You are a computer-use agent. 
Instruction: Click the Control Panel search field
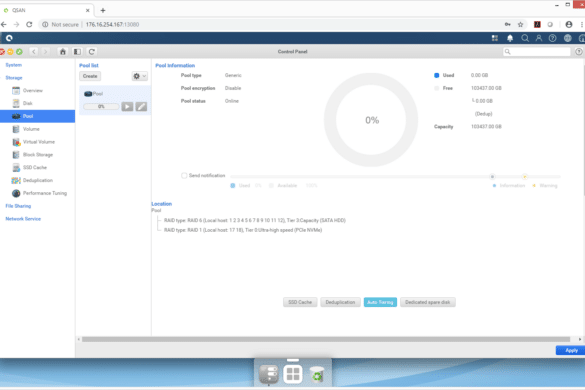[x=536, y=52]
